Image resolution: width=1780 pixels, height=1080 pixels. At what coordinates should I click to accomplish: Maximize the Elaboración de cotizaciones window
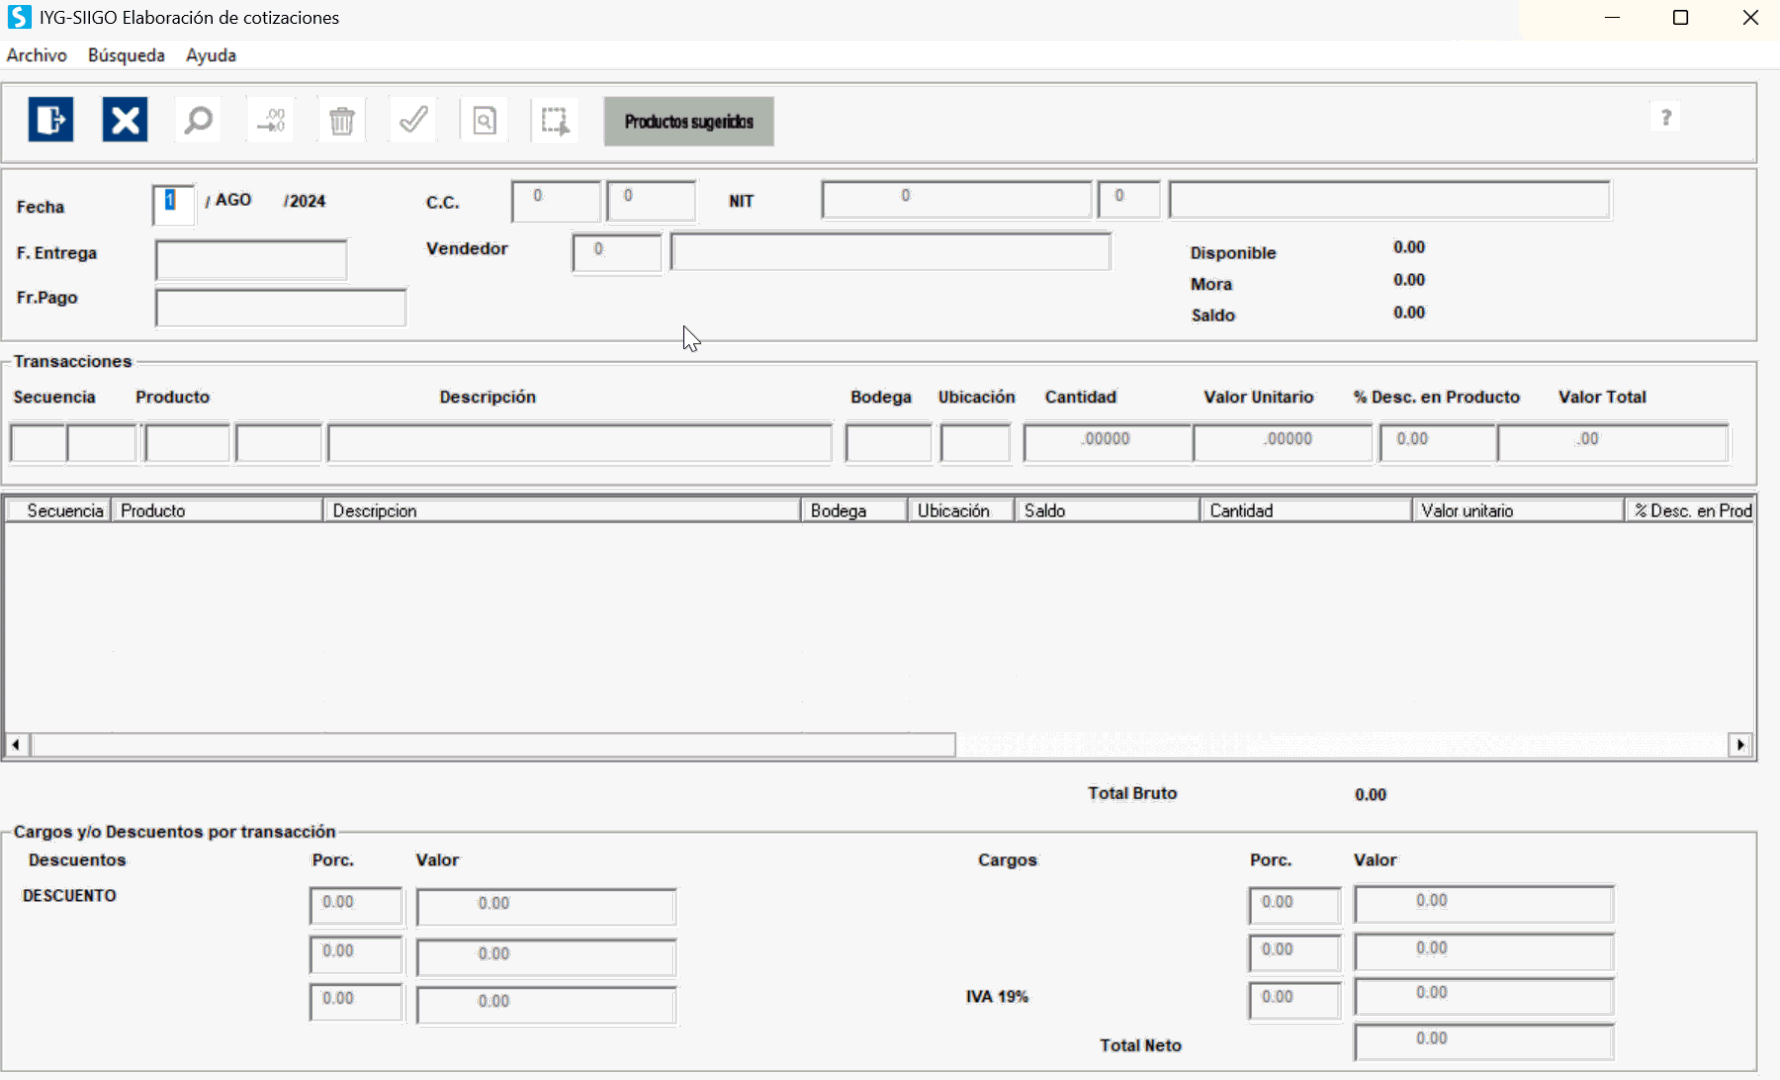click(1681, 18)
